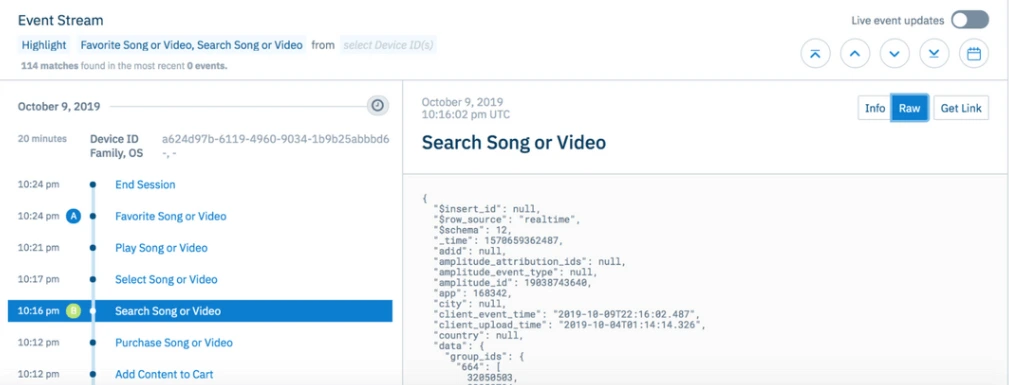Click the select Device ID(s) field
Viewport: 1009px width, 385px height.
[x=389, y=45]
